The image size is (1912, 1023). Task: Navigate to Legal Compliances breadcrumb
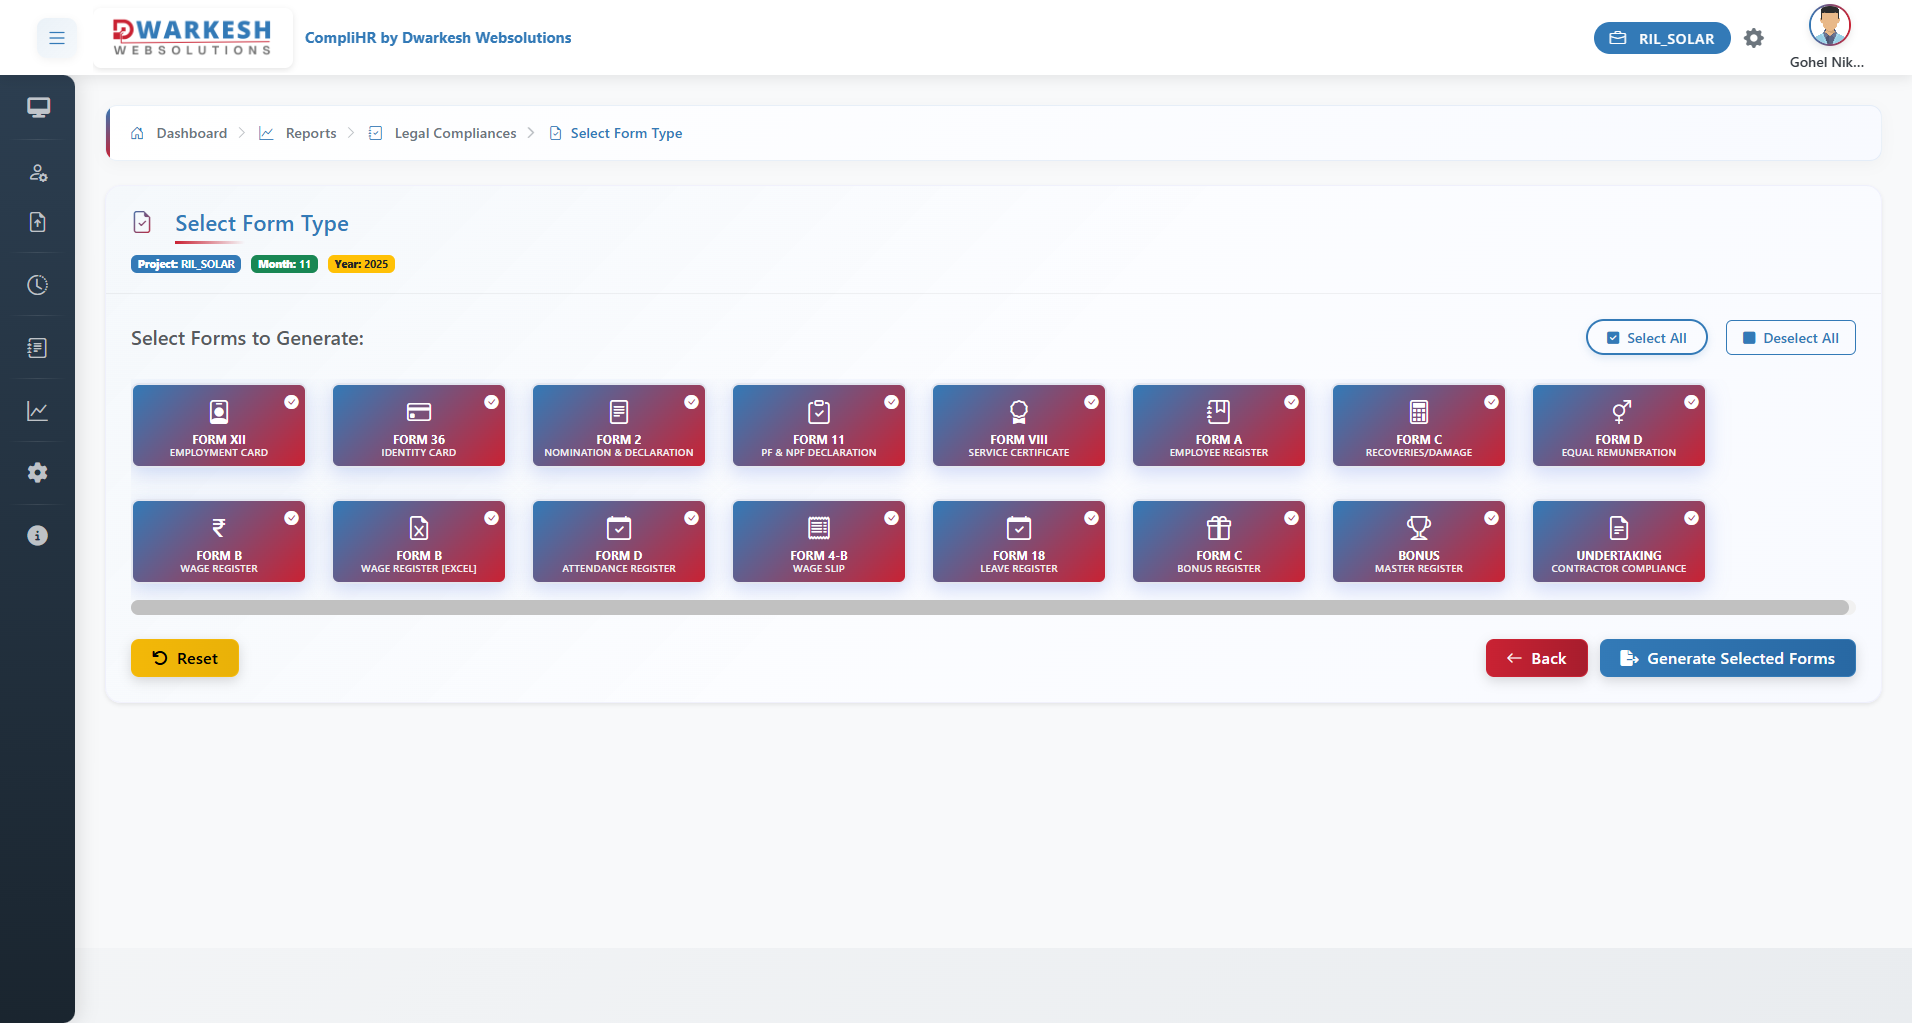[455, 133]
